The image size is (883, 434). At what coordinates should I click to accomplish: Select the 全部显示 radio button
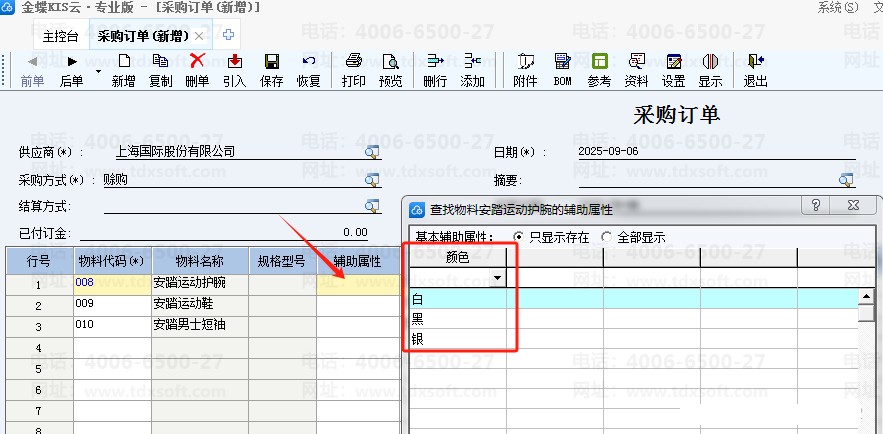(x=606, y=237)
